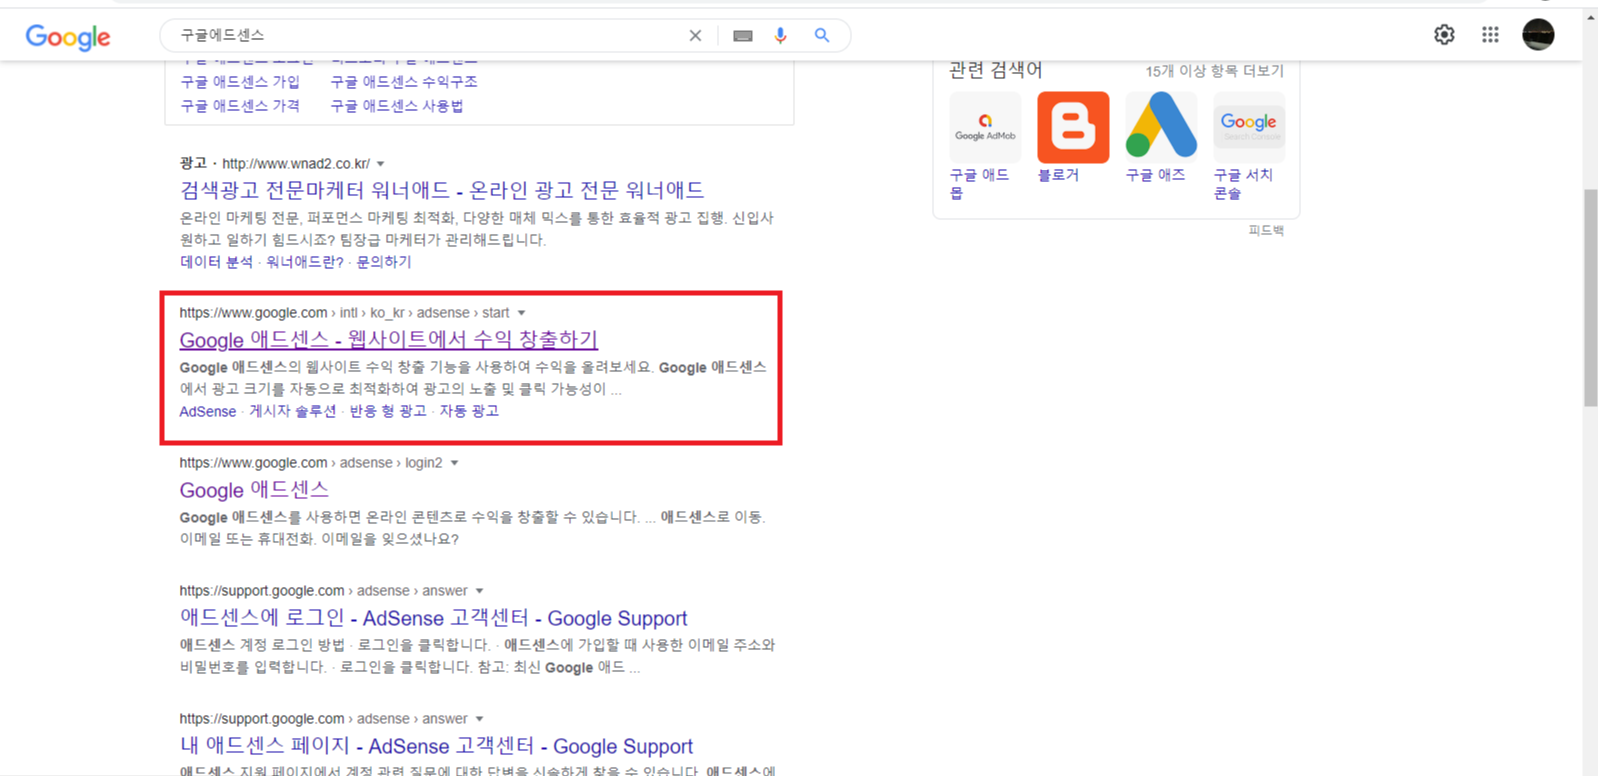Expand the wnad2.co.kr ad dropdown arrow

pyautogui.click(x=380, y=164)
